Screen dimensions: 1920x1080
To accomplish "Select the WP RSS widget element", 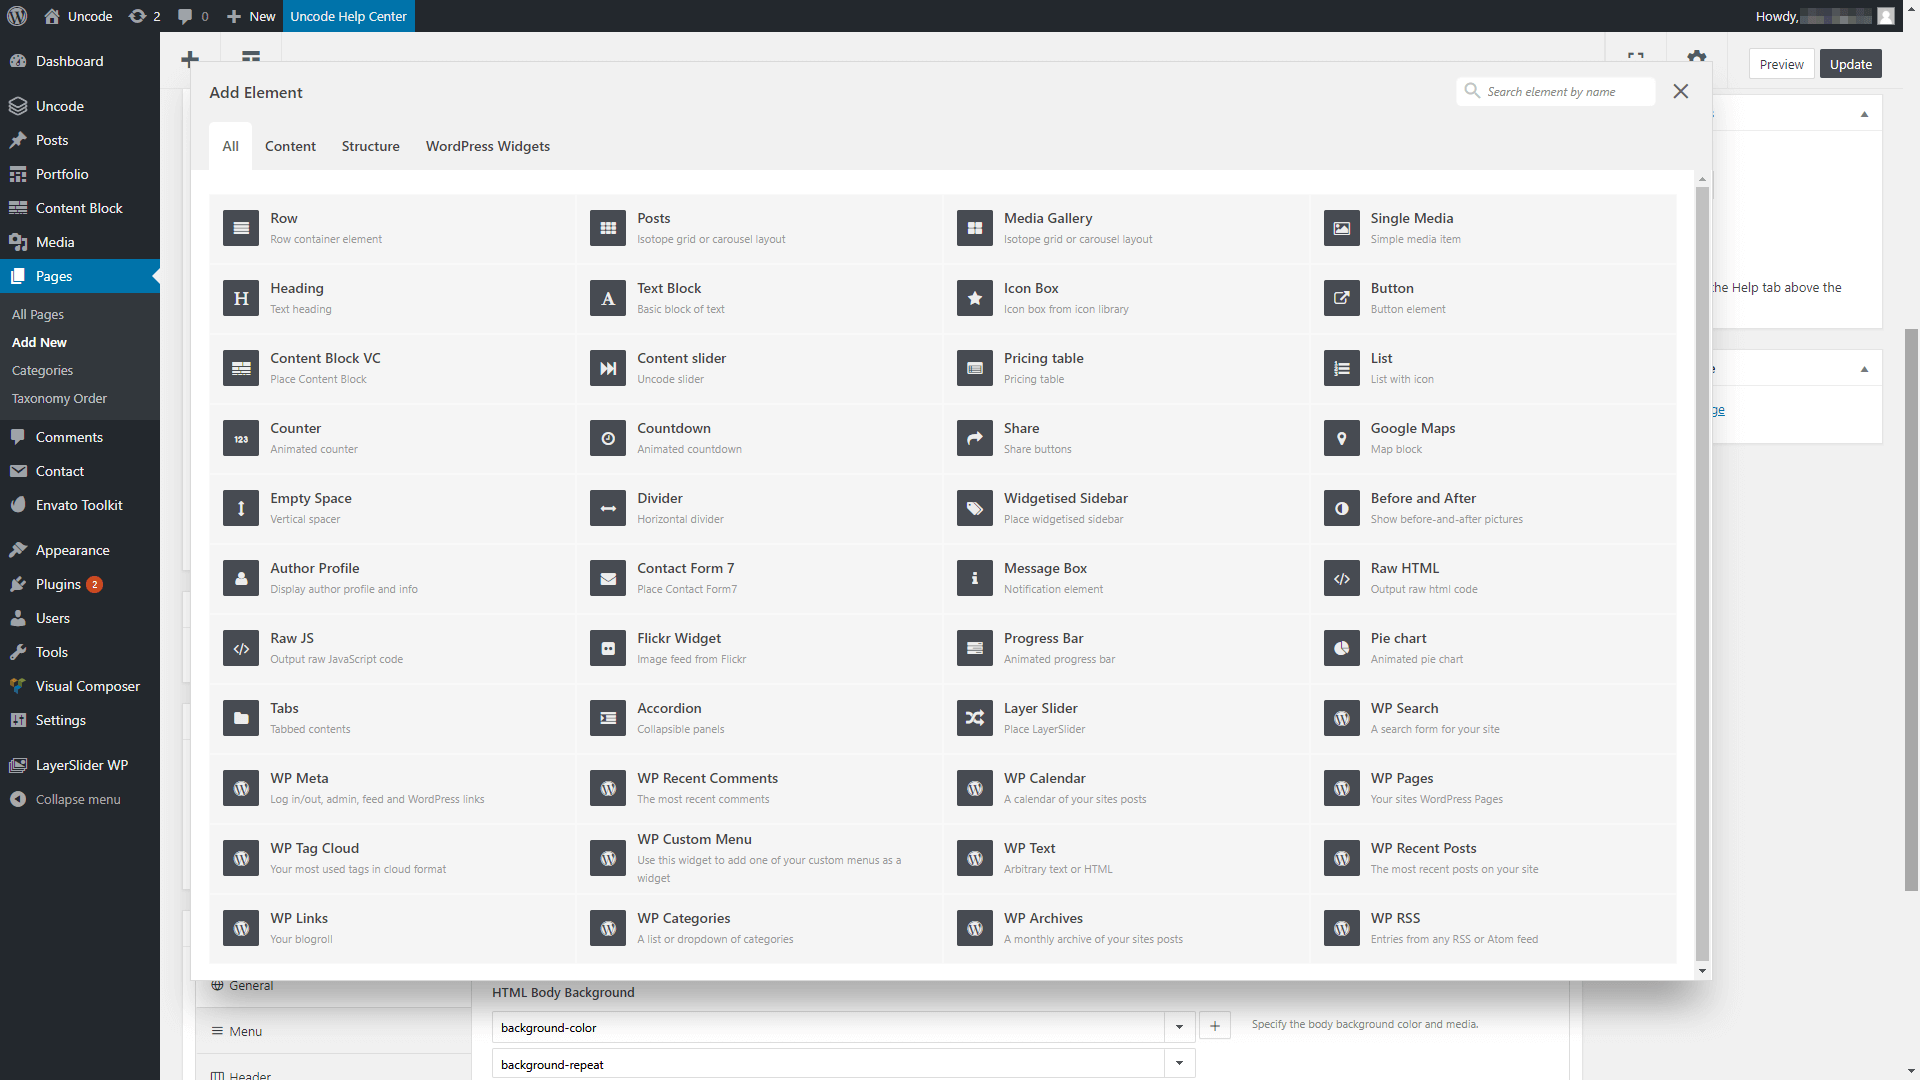I will click(1494, 928).
